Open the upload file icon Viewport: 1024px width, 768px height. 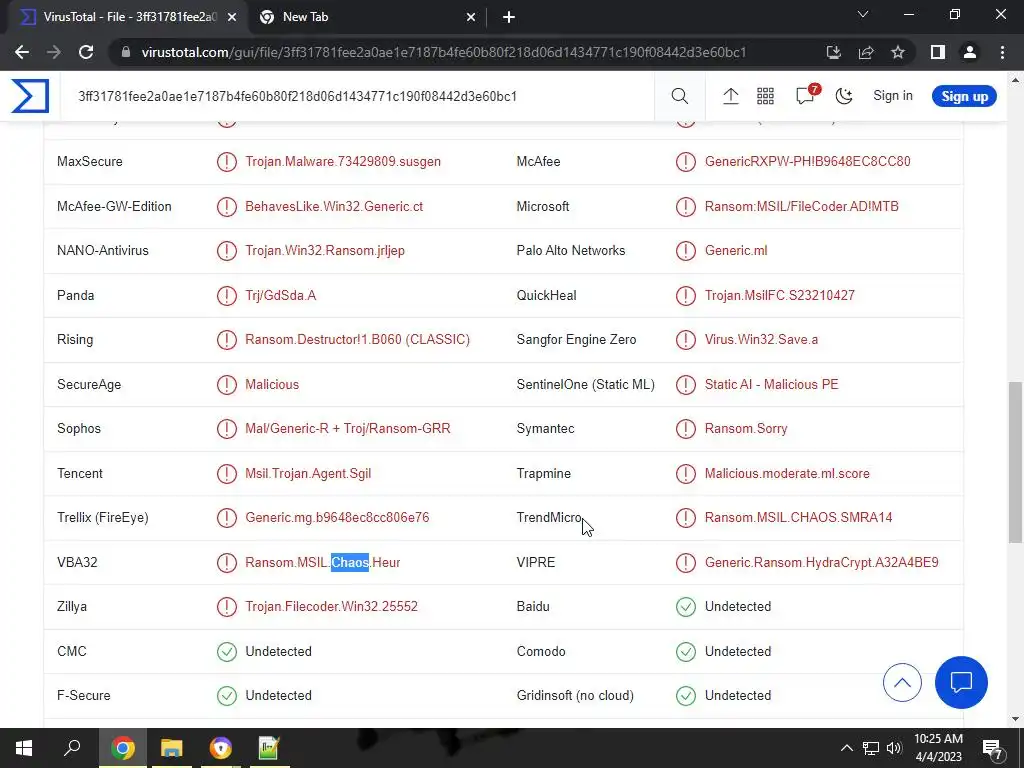(x=731, y=96)
